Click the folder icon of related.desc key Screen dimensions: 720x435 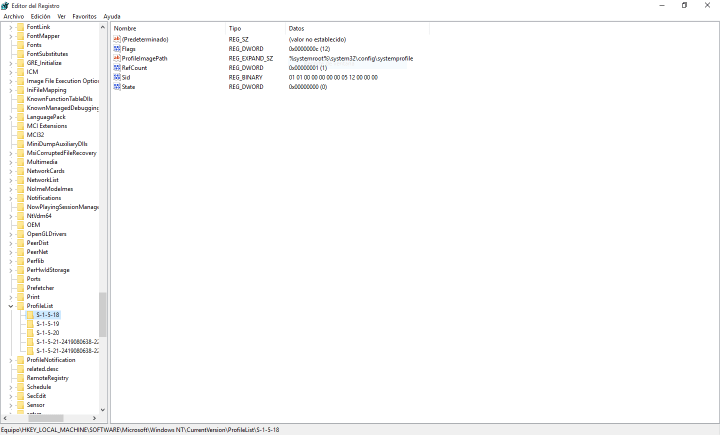20,369
